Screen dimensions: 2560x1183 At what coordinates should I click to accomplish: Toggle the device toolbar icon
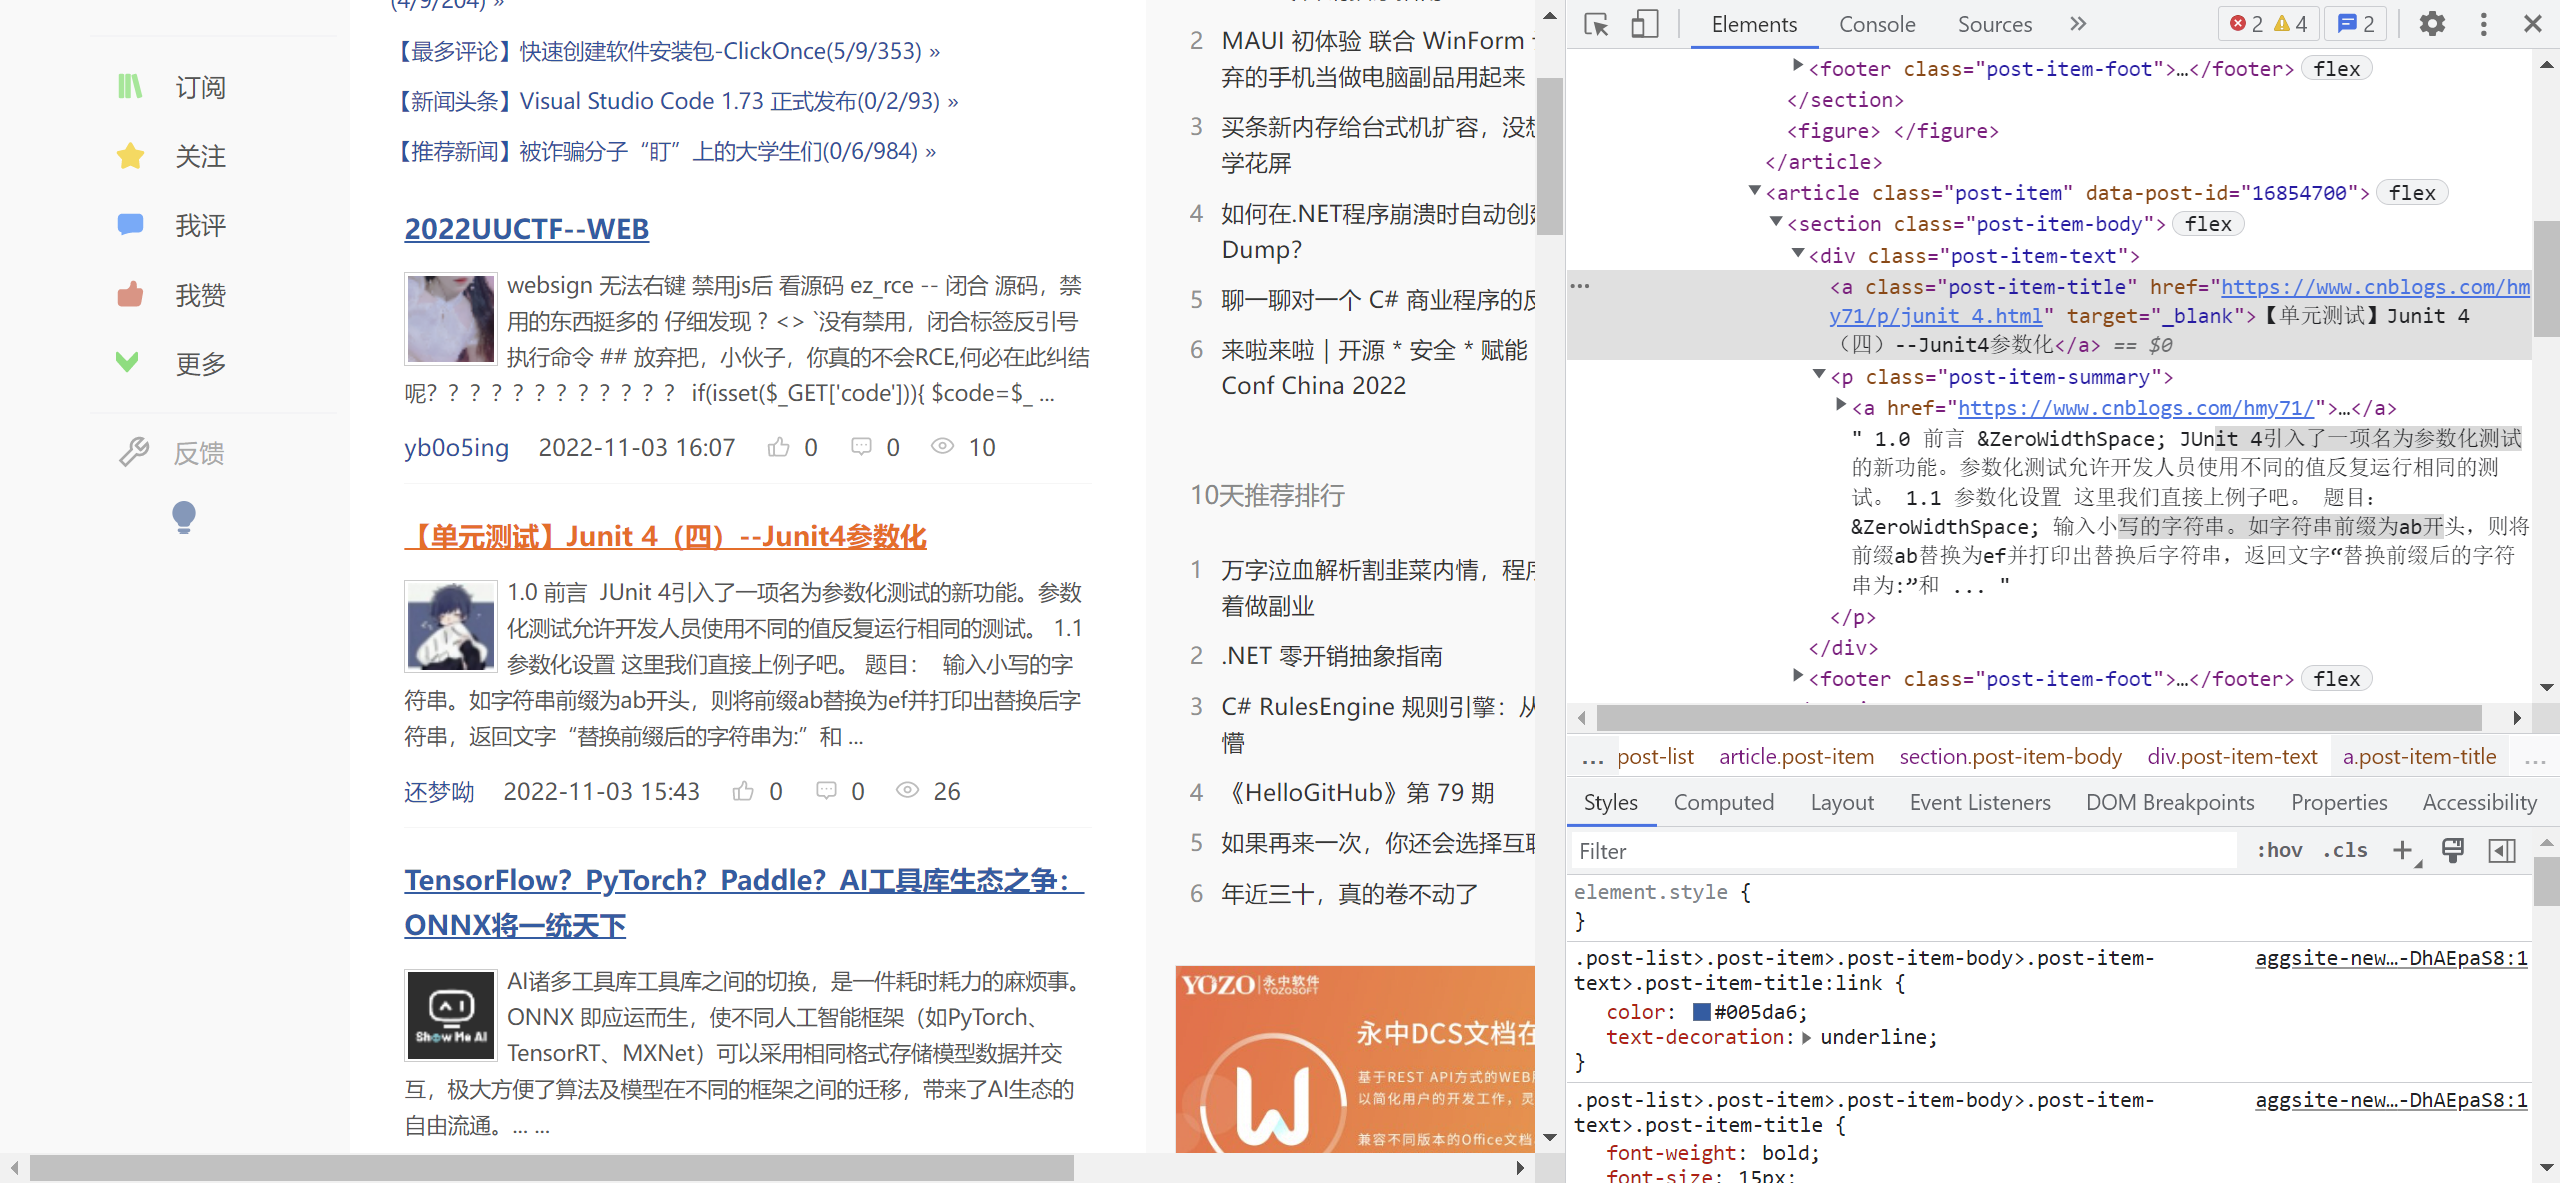click(1644, 24)
